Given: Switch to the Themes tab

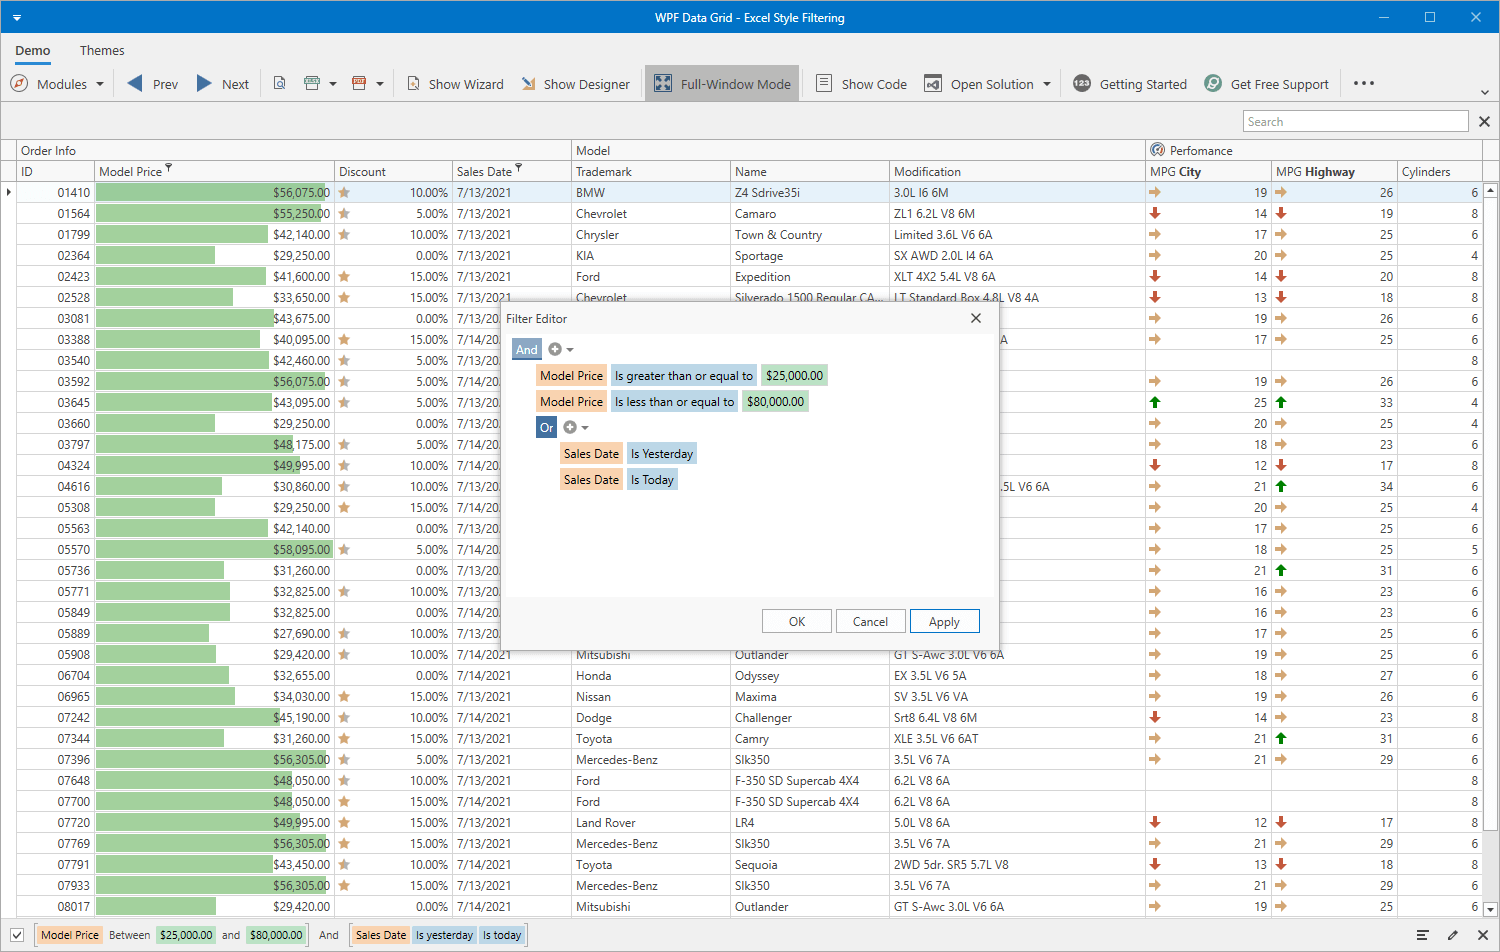Looking at the screenshot, I should click(x=102, y=50).
